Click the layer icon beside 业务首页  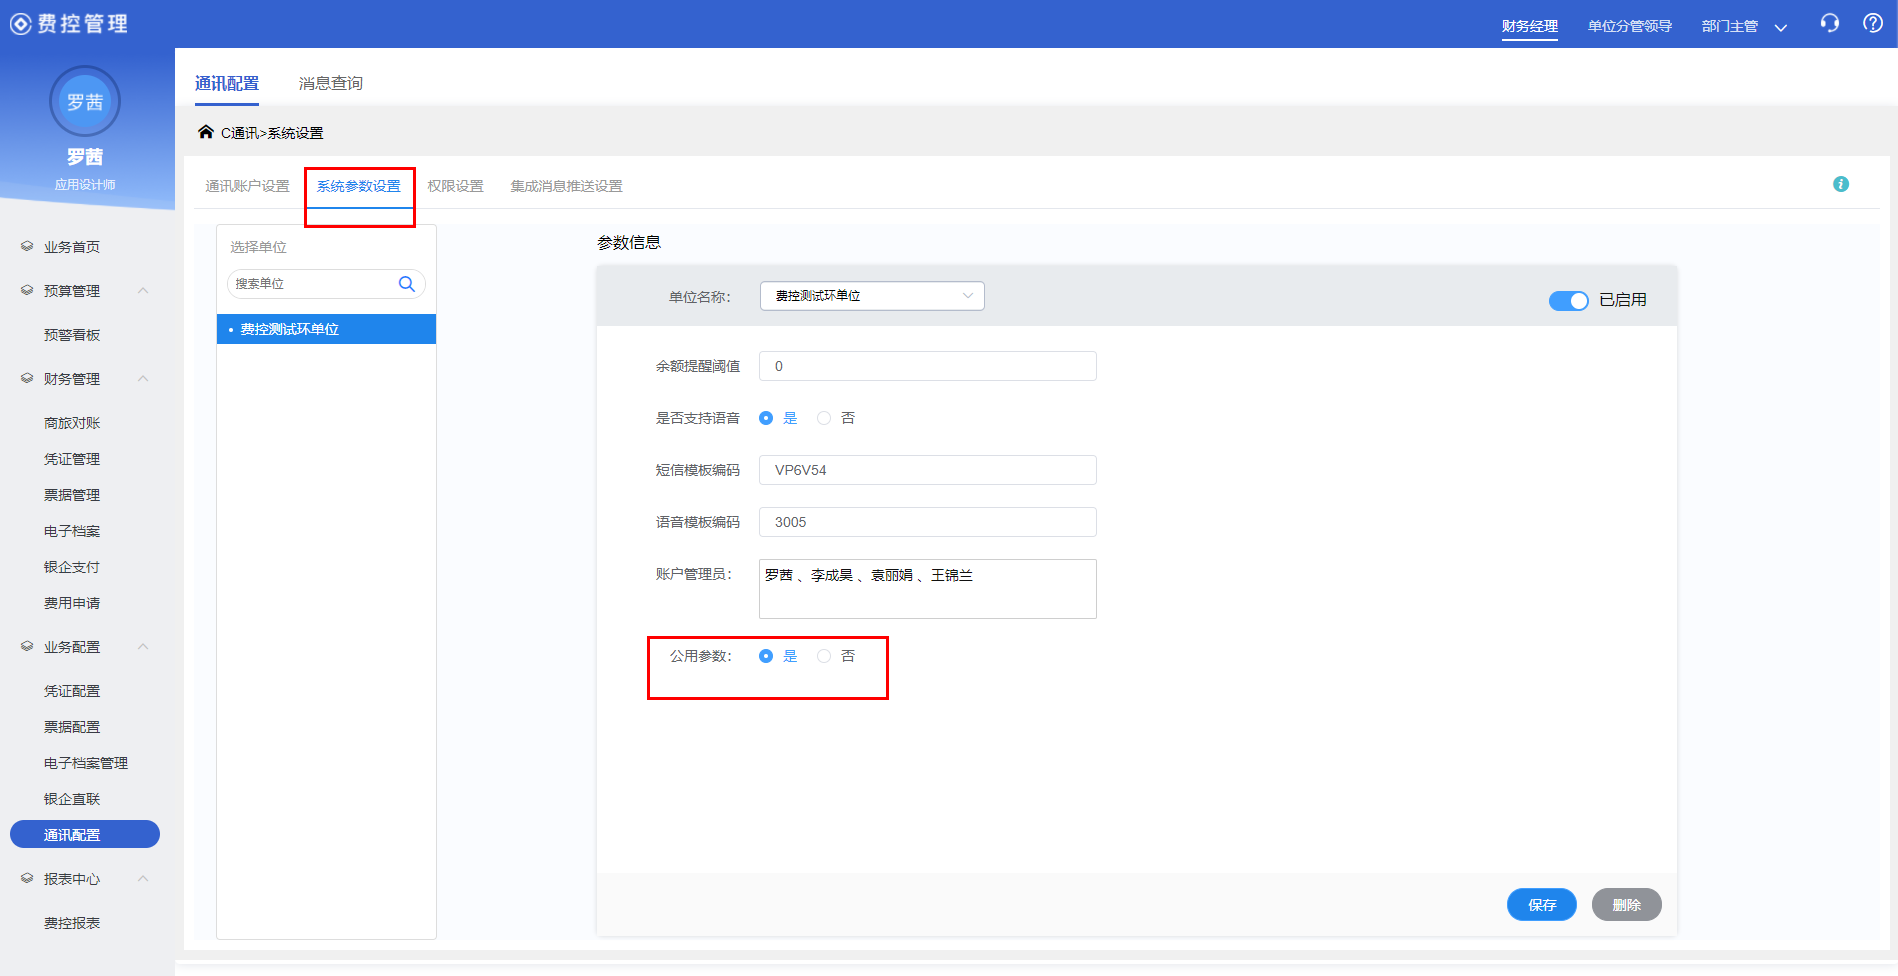pyautogui.click(x=27, y=246)
